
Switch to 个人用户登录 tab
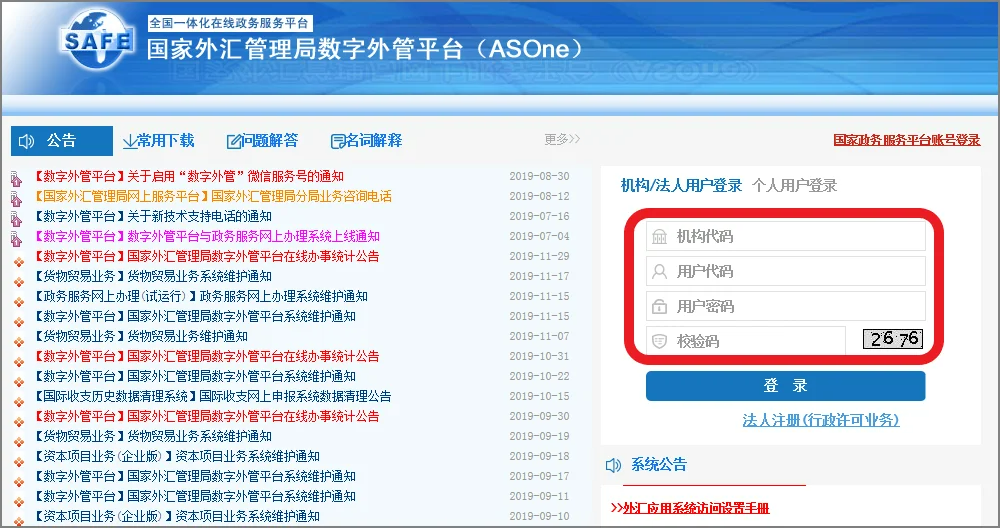click(x=794, y=185)
